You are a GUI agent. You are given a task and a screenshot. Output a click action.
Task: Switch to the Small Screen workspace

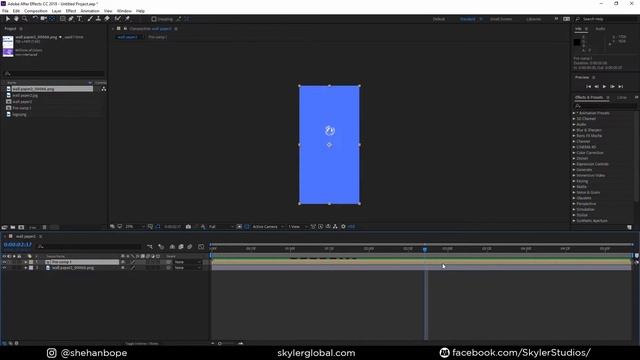(501, 19)
